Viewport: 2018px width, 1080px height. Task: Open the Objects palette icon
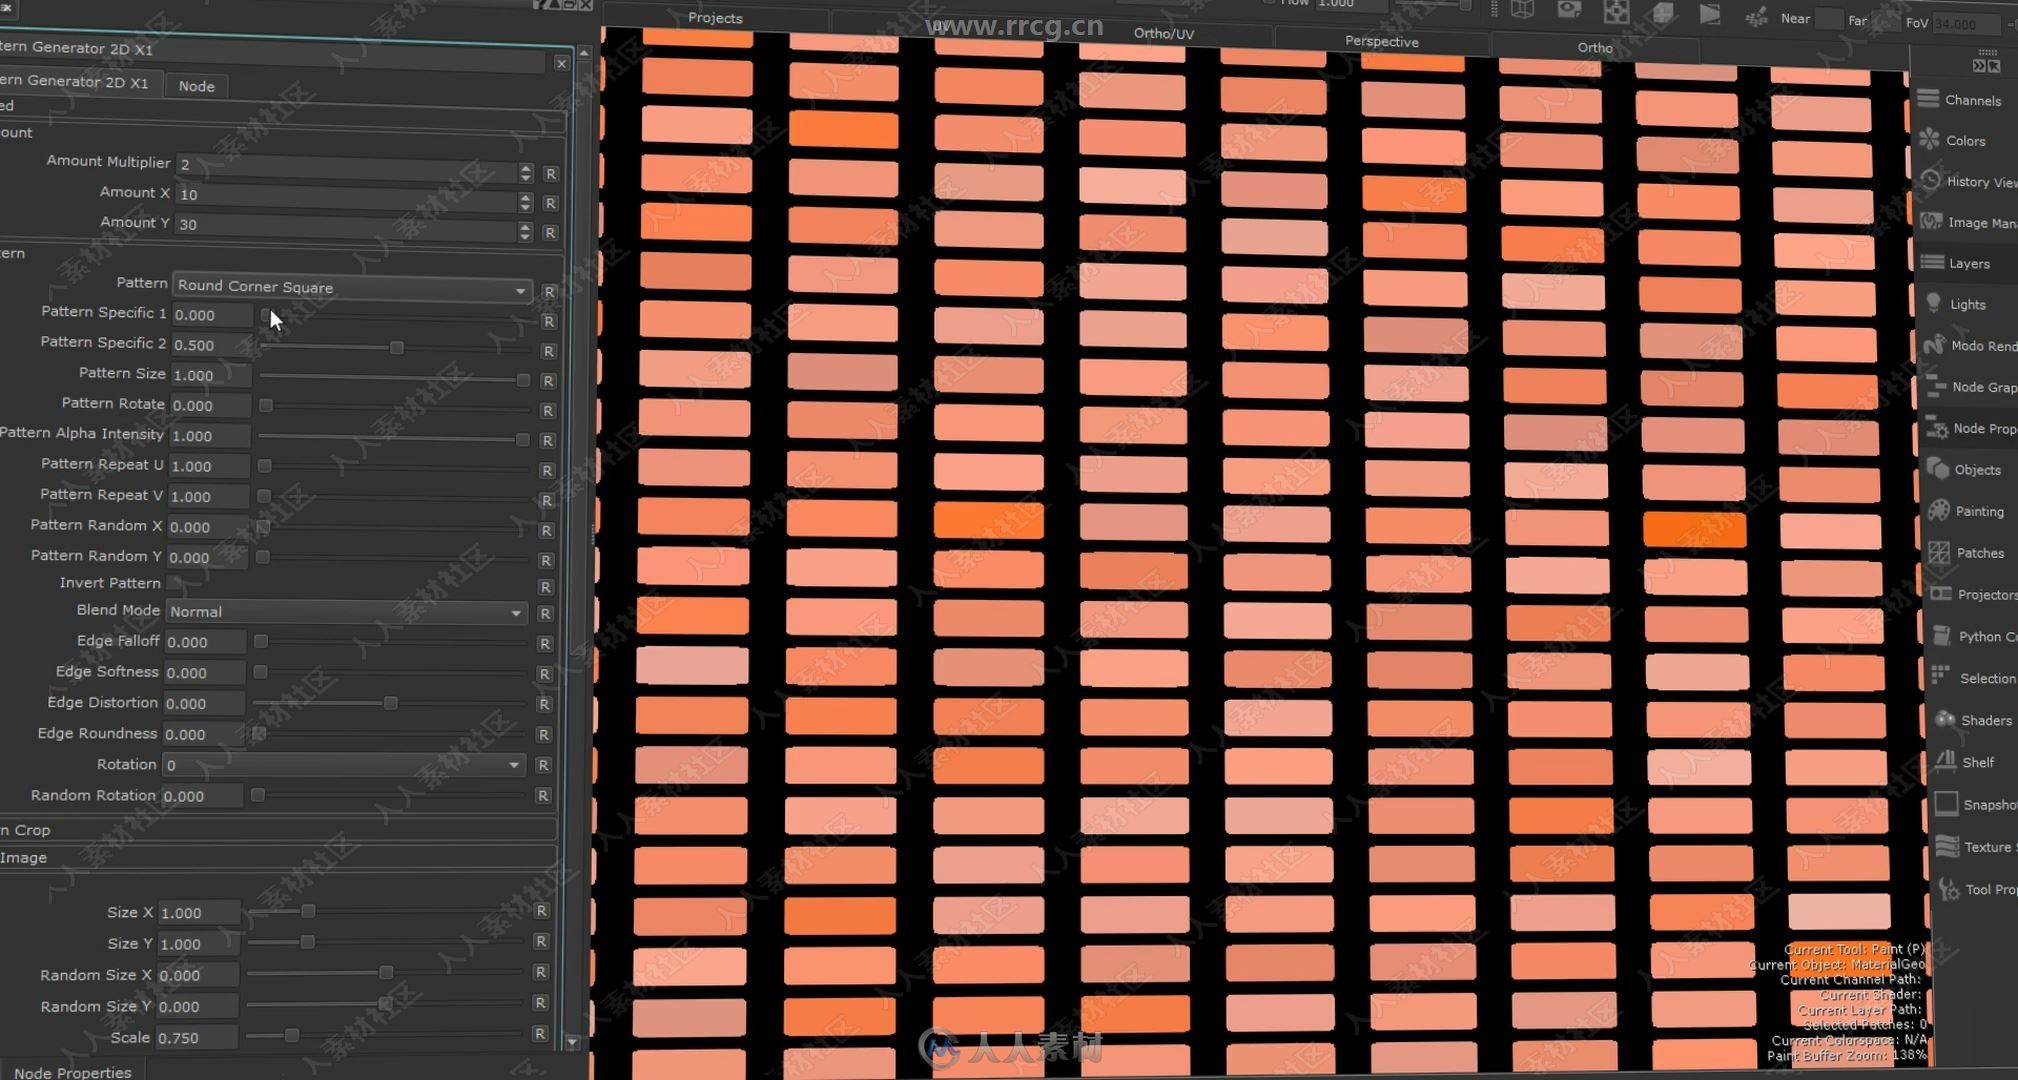[1938, 469]
